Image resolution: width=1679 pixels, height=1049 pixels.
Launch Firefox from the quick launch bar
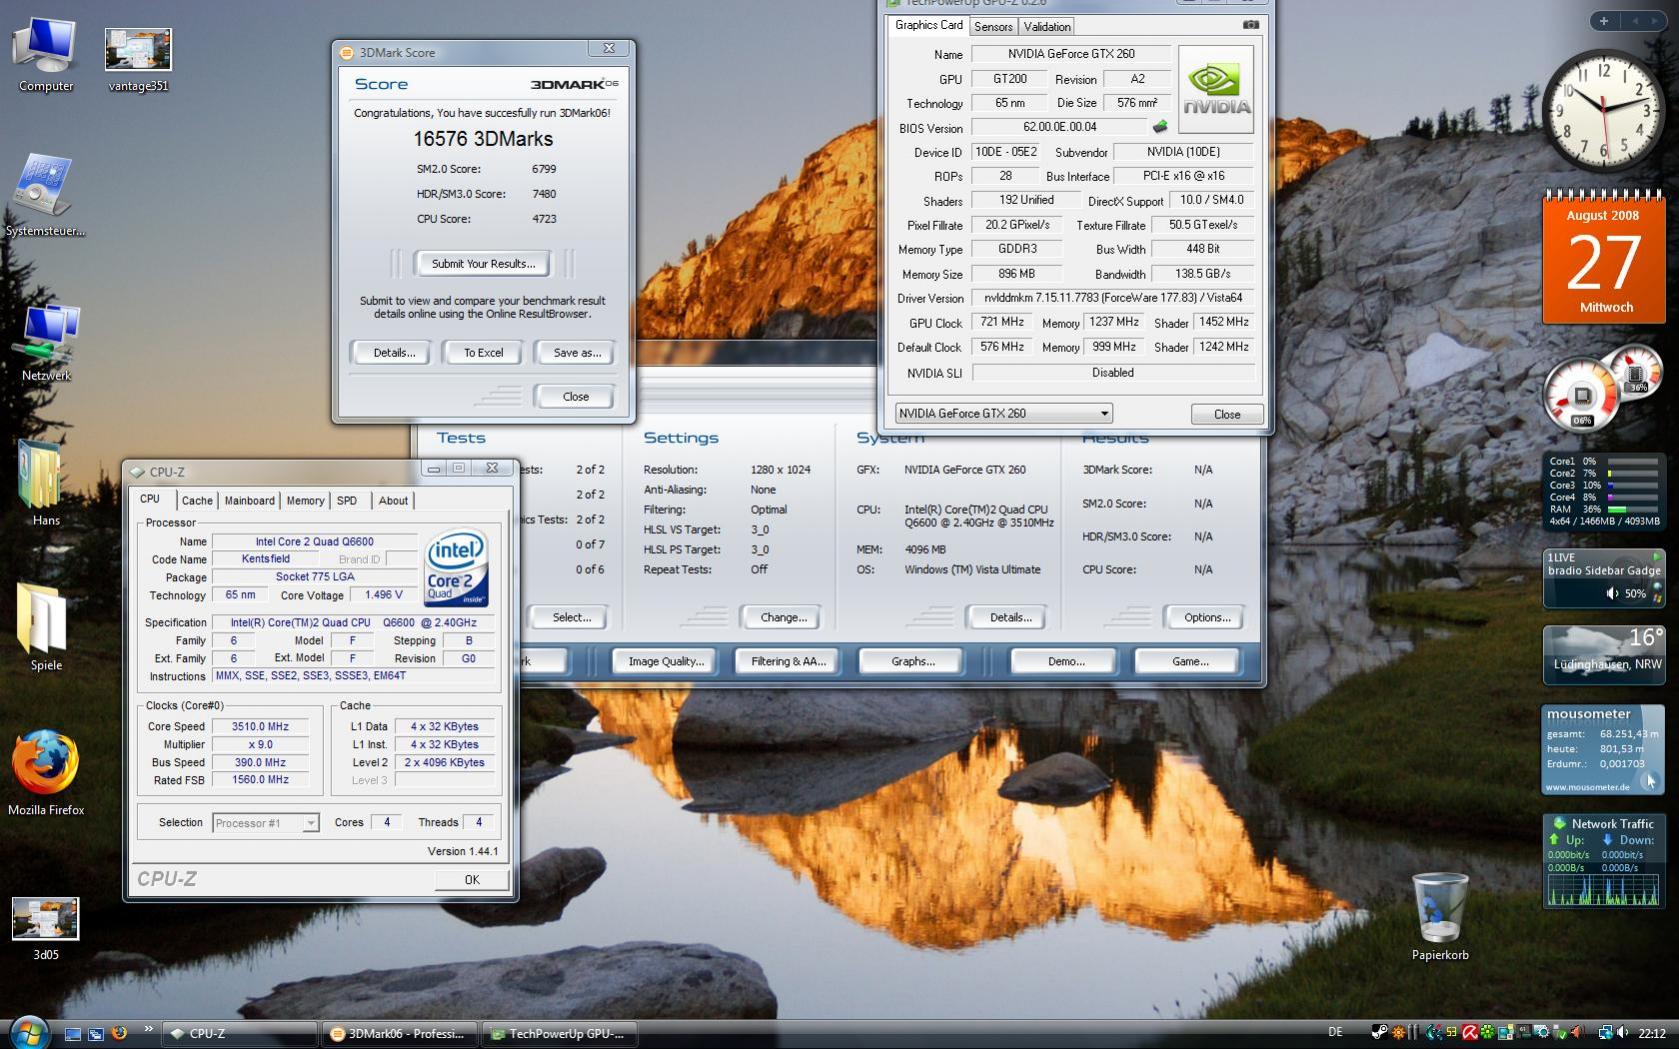pyautogui.click(x=119, y=1033)
